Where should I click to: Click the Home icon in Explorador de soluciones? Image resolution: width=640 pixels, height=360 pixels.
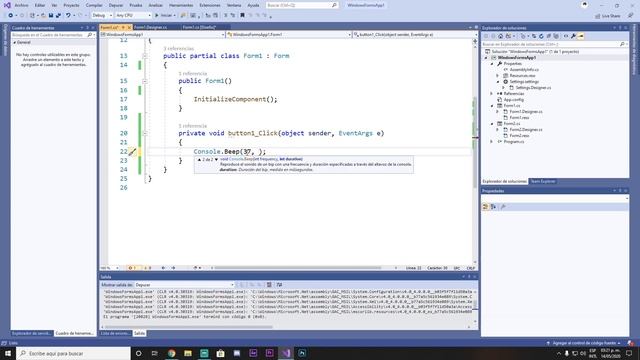point(500,36)
